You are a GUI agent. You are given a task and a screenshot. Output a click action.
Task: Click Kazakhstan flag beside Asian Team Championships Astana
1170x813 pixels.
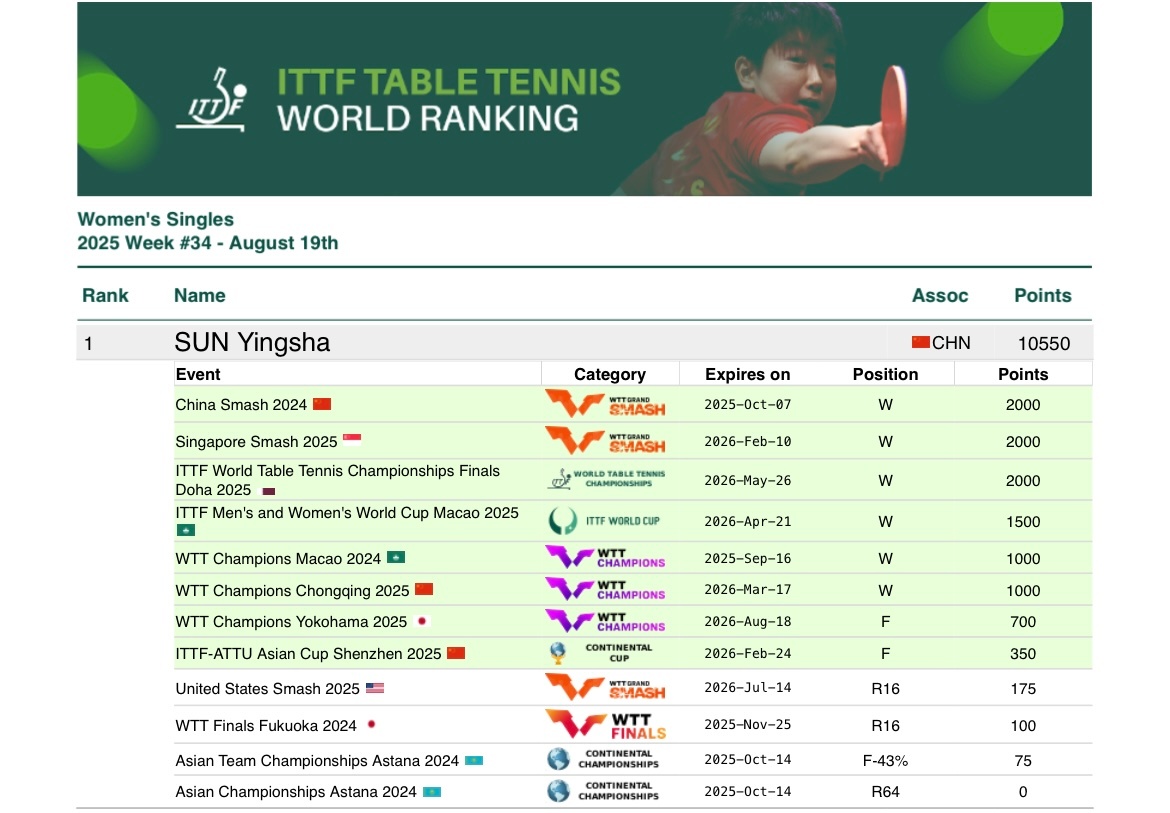coord(474,761)
